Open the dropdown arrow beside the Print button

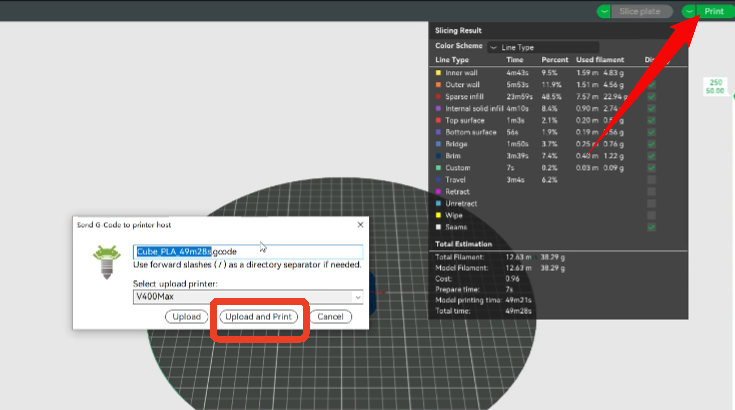coord(690,11)
